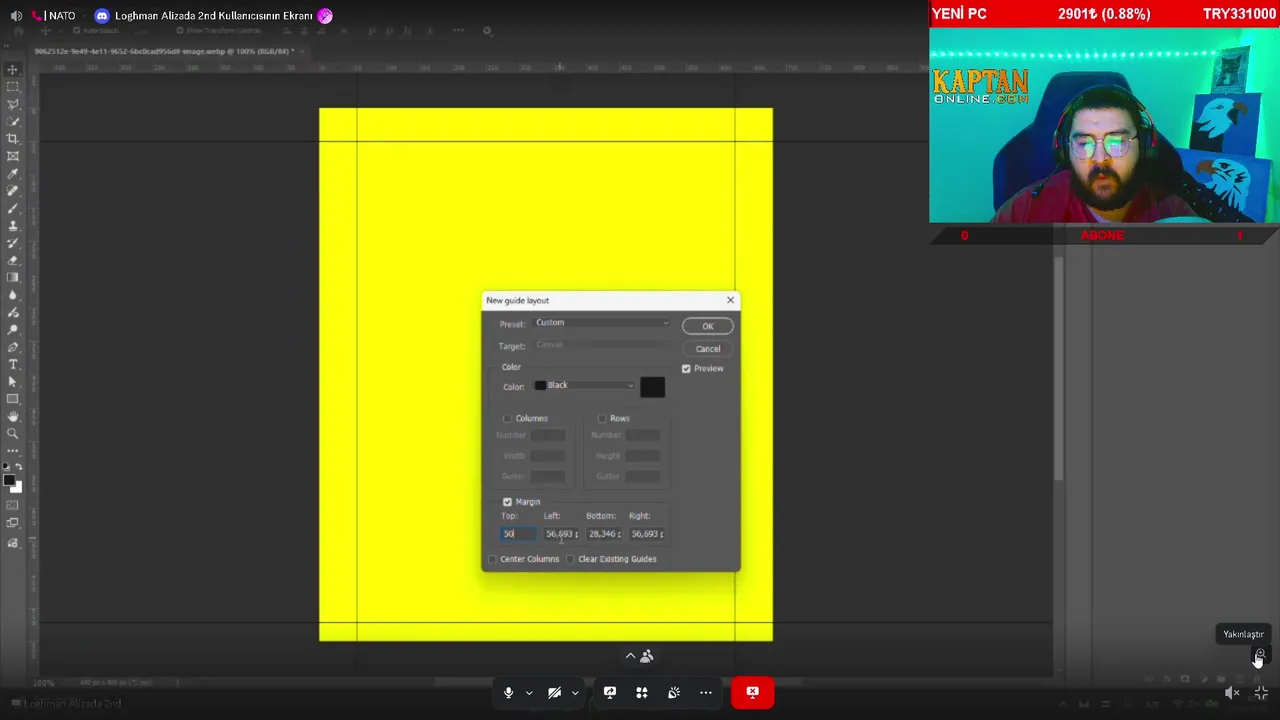Screen dimensions: 1280x720
Task: Open the Edit Toolbar three-dots menu
Action: [13, 451]
